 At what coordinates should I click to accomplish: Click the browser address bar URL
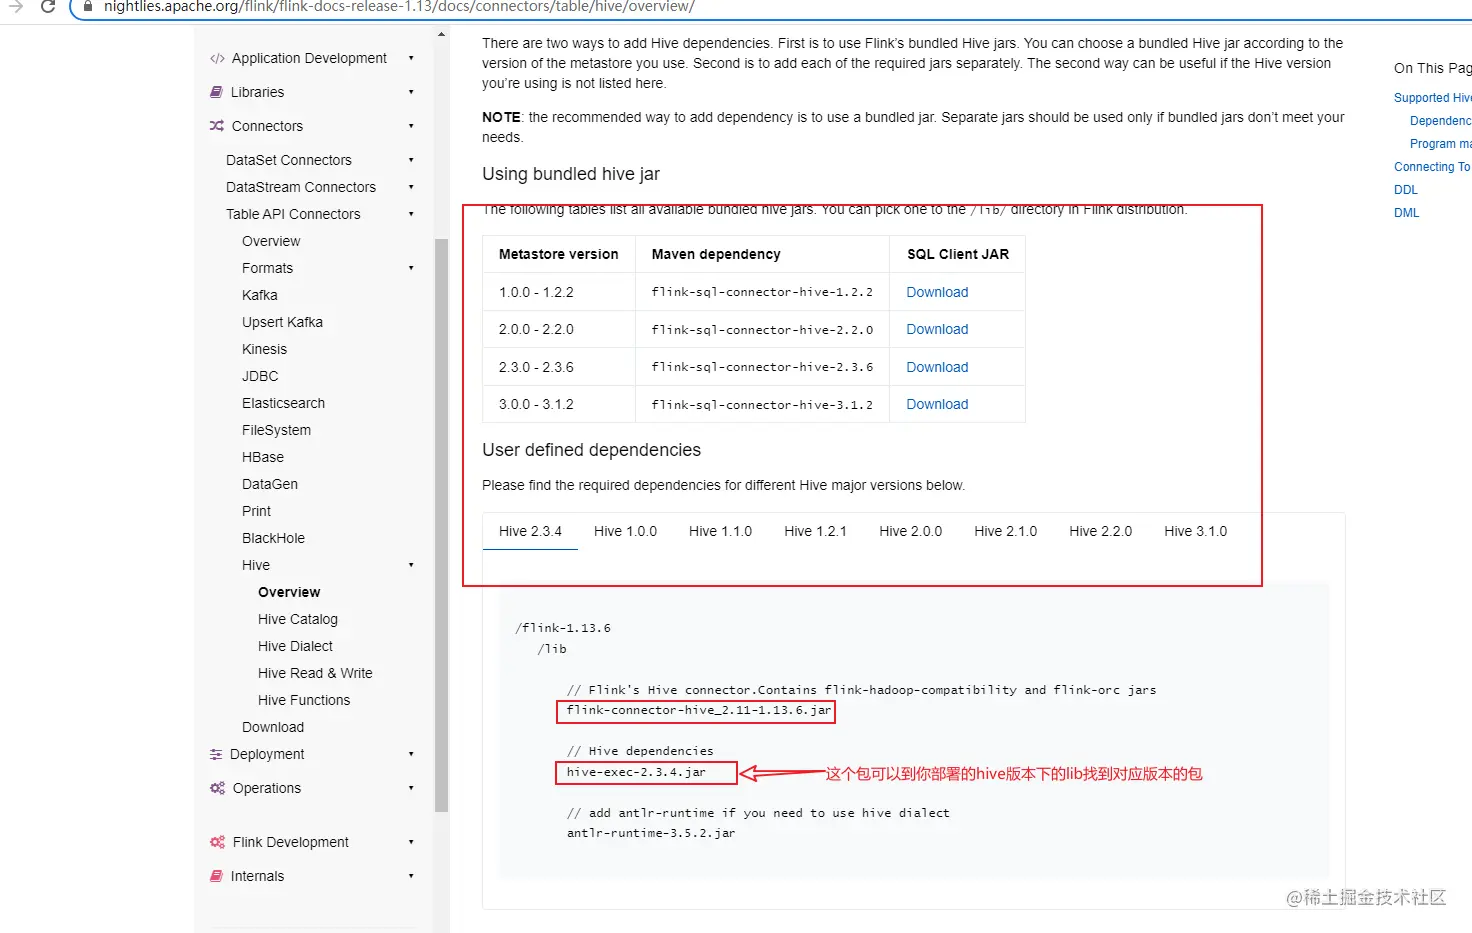pos(399,6)
